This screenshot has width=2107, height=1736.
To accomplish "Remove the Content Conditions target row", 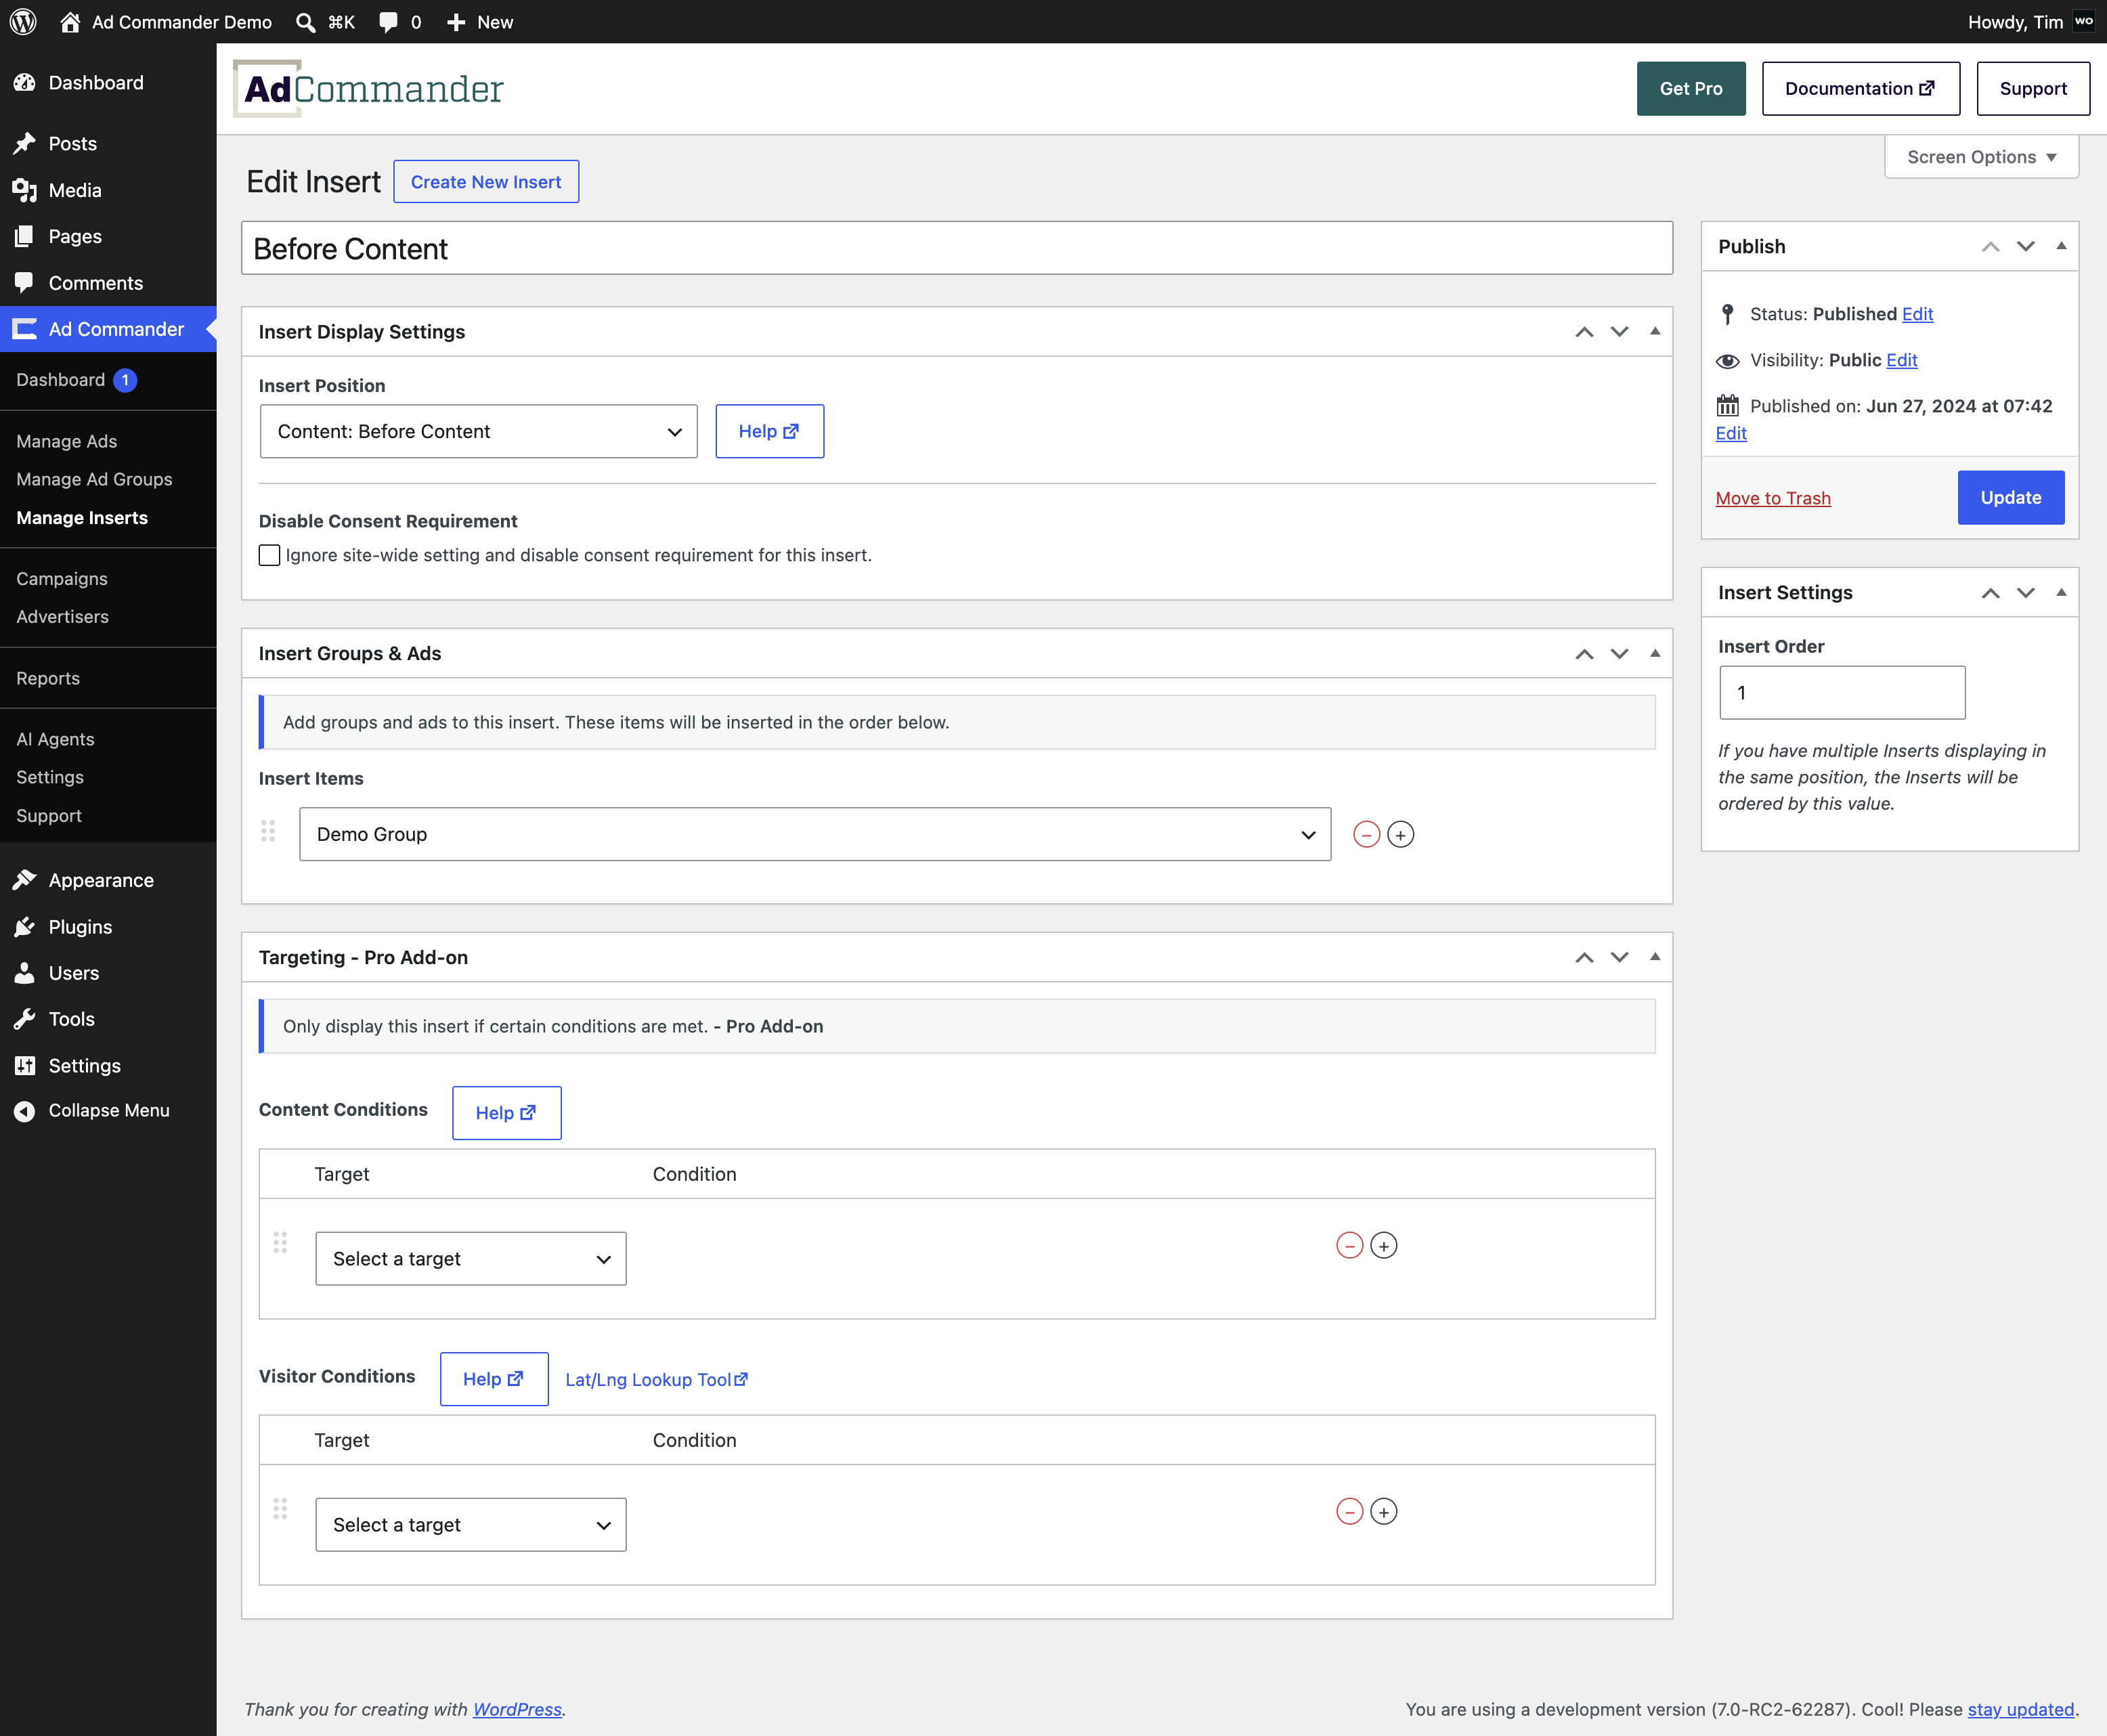I will click(x=1349, y=1245).
